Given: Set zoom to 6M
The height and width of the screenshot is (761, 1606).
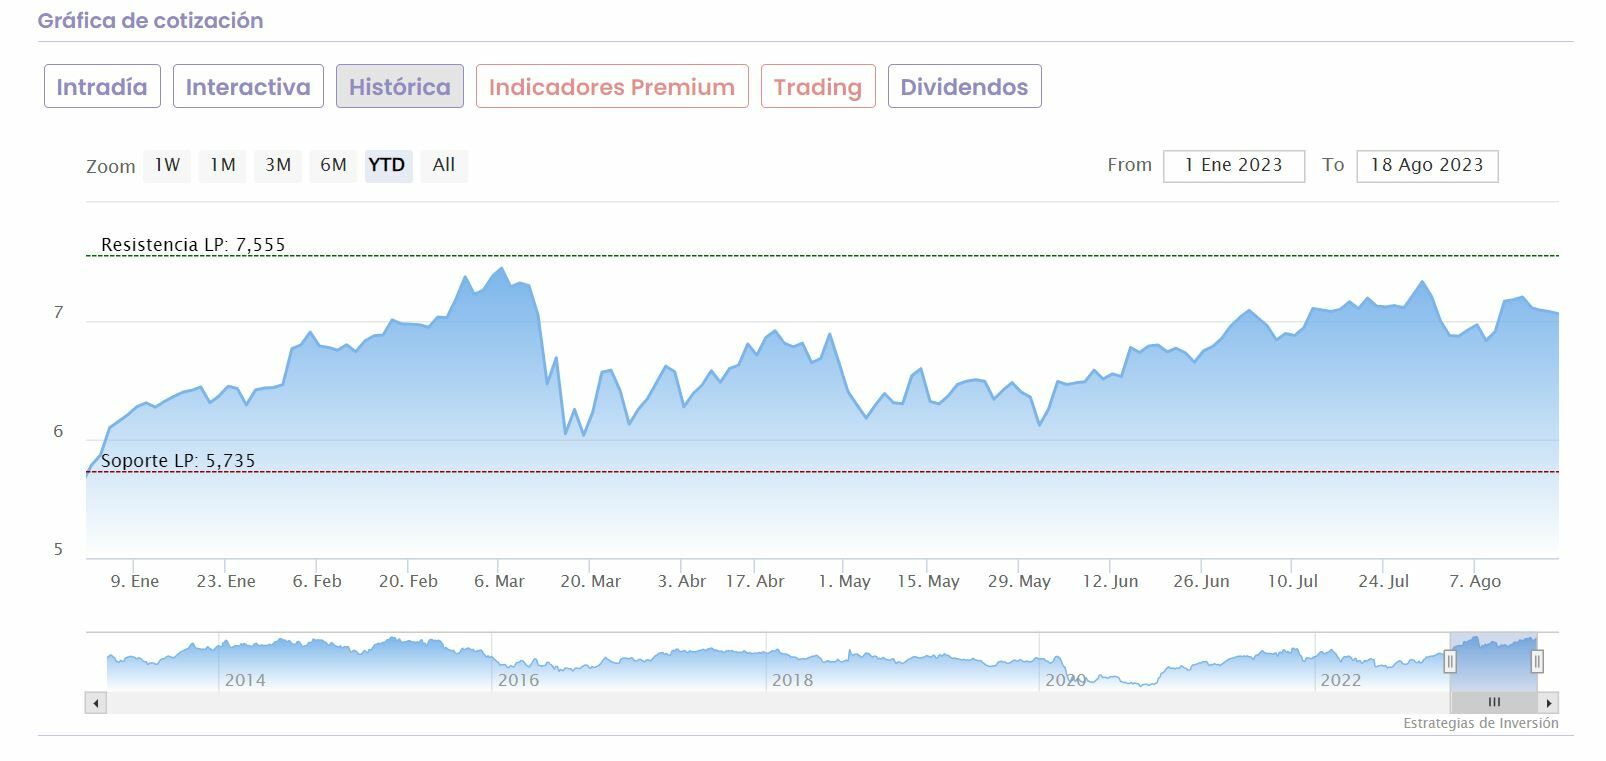Looking at the screenshot, I should point(333,165).
